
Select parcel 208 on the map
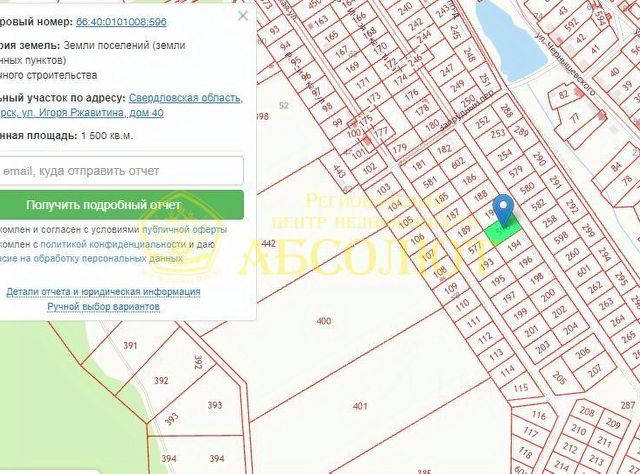pyautogui.click(x=587, y=411)
